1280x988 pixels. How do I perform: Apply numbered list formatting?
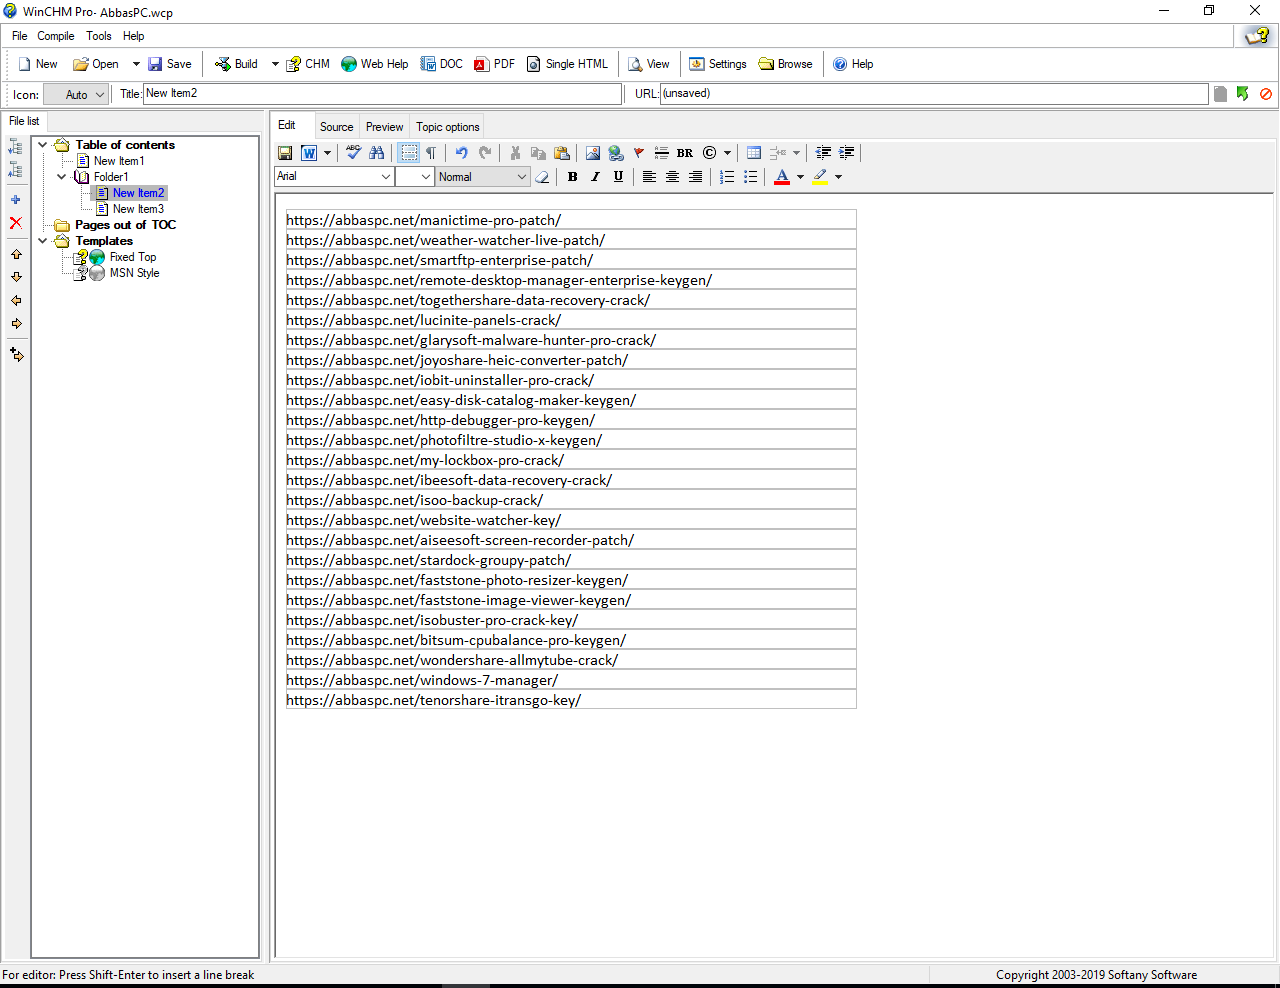pos(727,177)
